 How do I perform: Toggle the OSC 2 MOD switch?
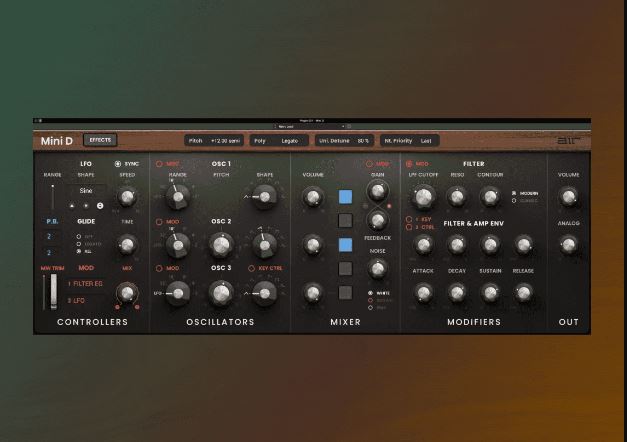click(159, 221)
